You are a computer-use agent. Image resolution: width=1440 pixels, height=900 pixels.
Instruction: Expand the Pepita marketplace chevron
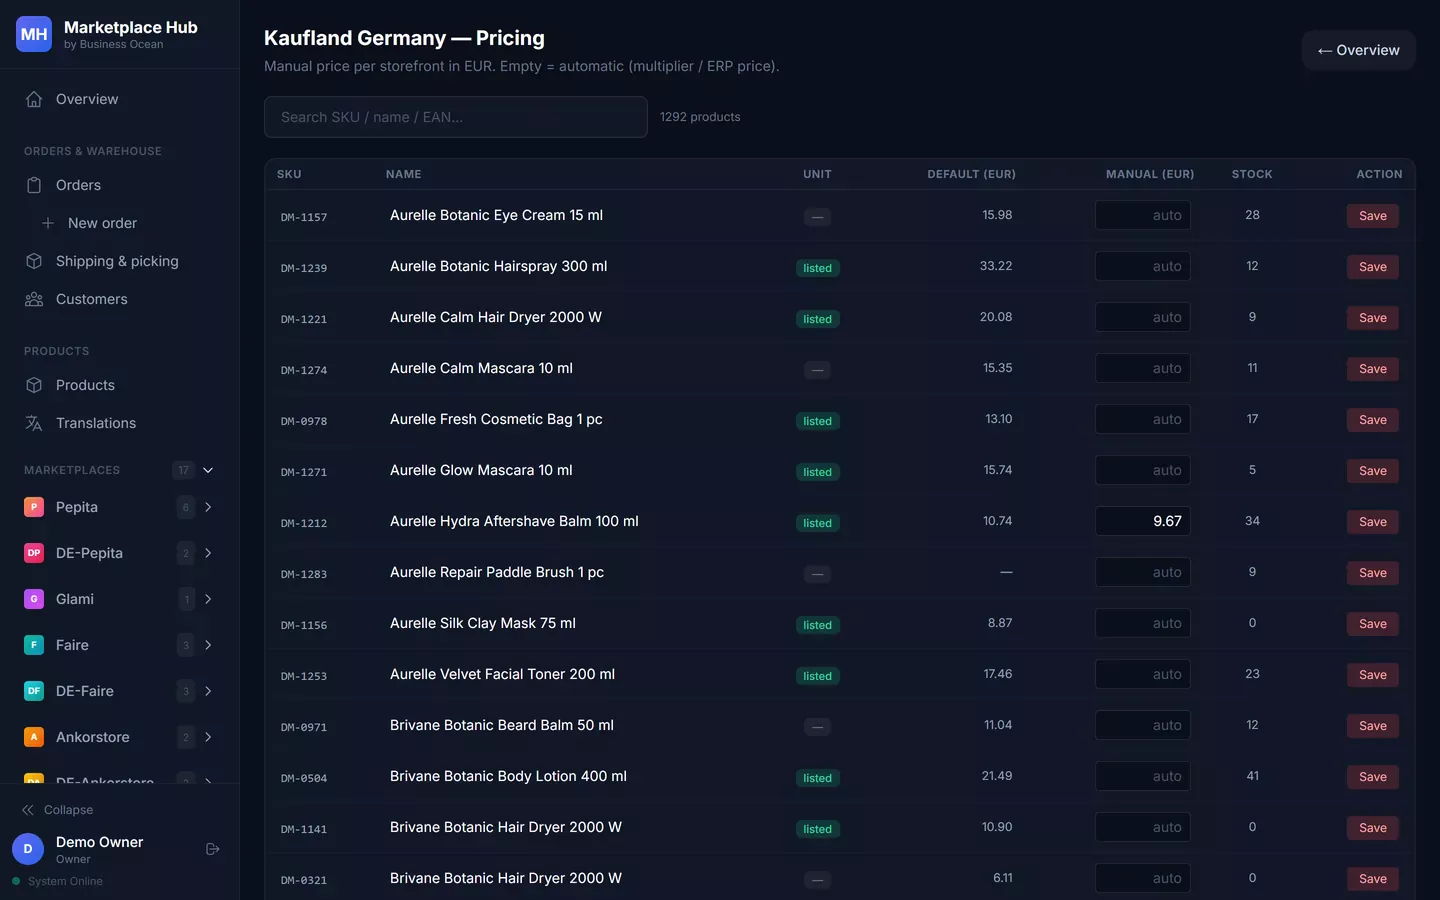208,507
